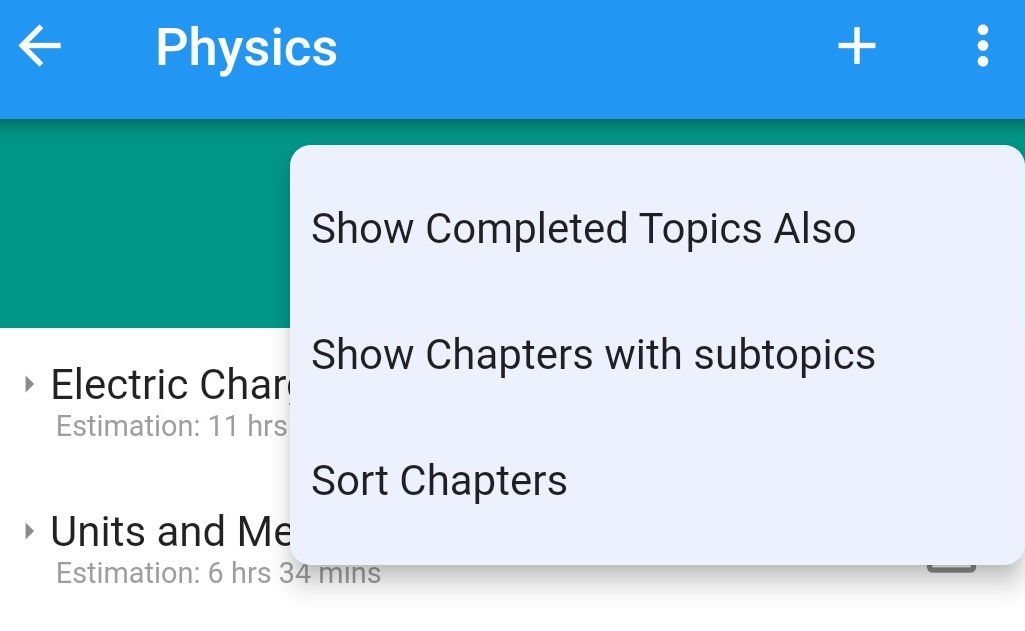The image size is (1025, 631).
Task: Tick the Units and Measurements chapter checkbox
Action: [x=951, y=568]
